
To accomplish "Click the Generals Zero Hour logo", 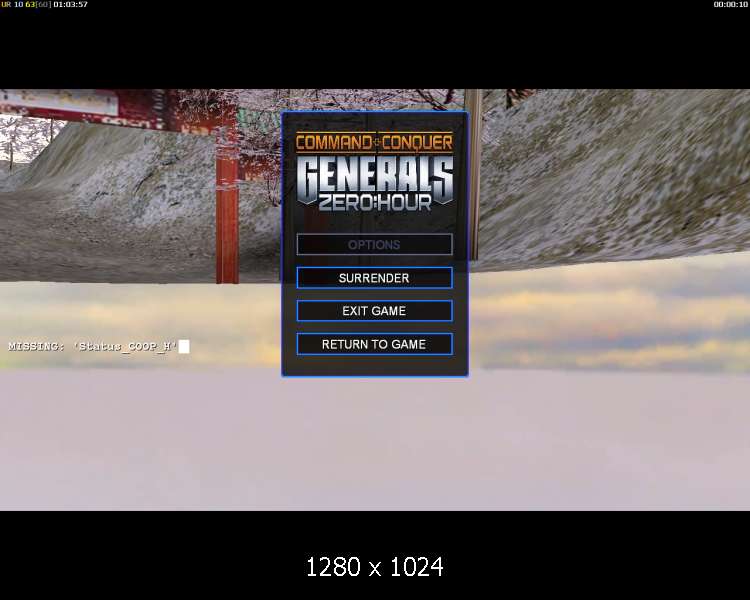I will tap(374, 172).
